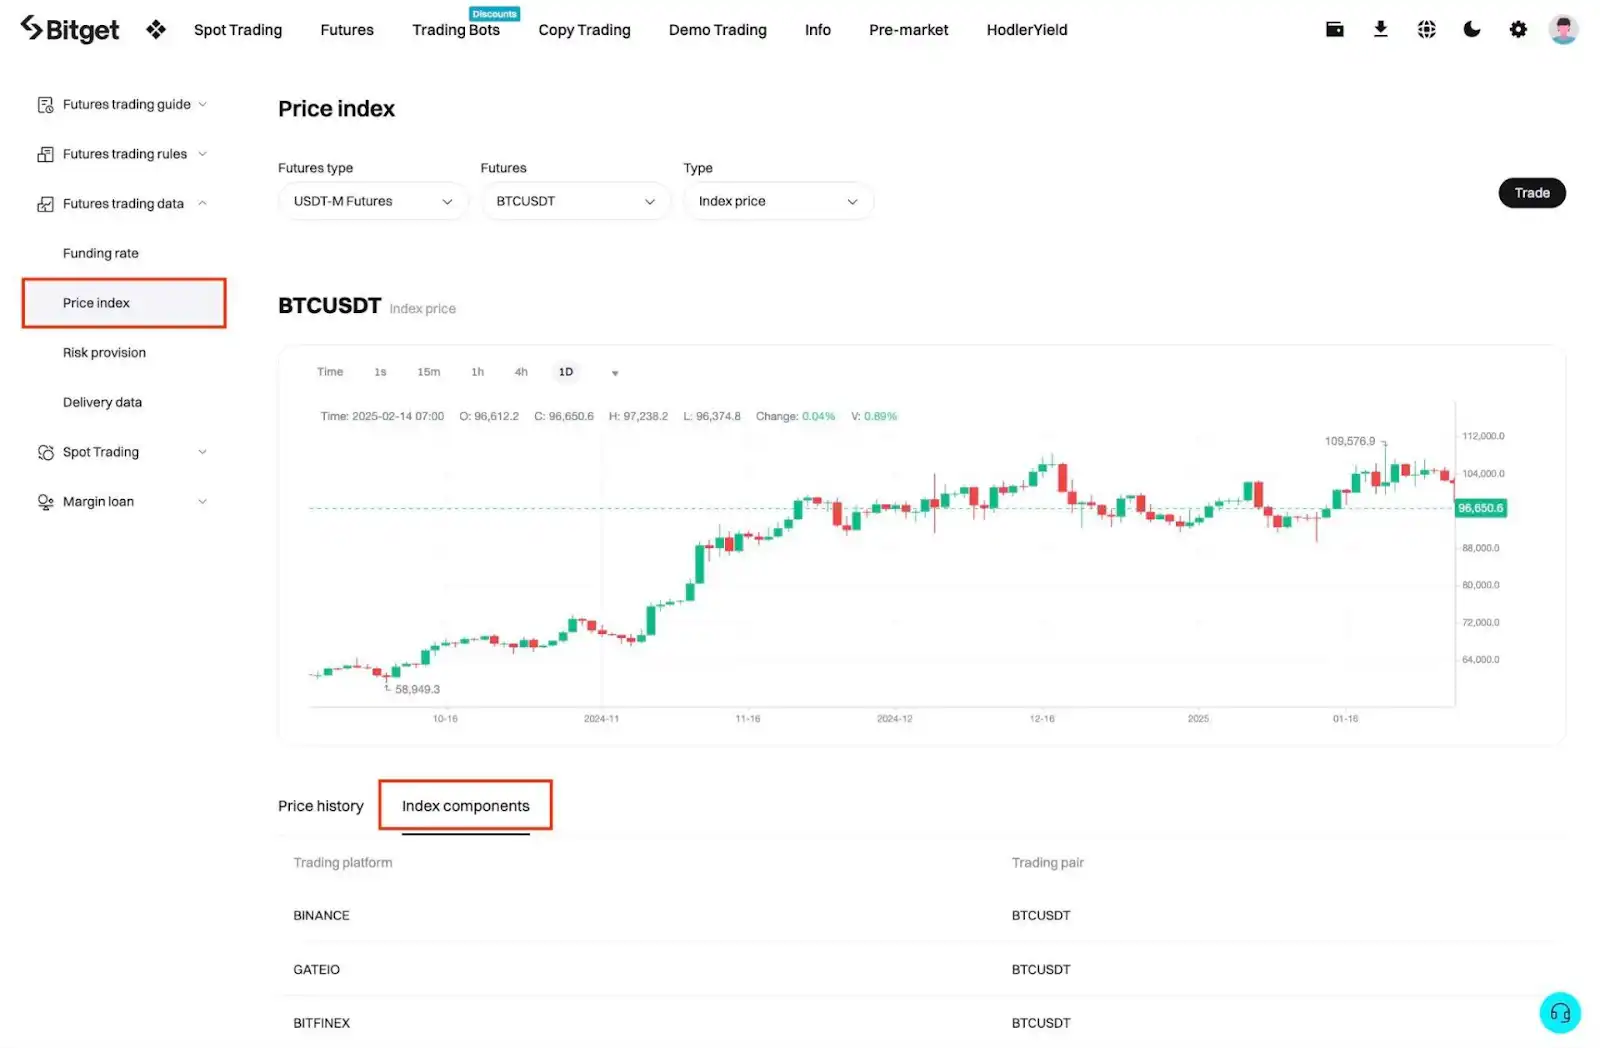This screenshot has width=1600, height=1048.
Task: Select the 1D chart interval
Action: 566,372
